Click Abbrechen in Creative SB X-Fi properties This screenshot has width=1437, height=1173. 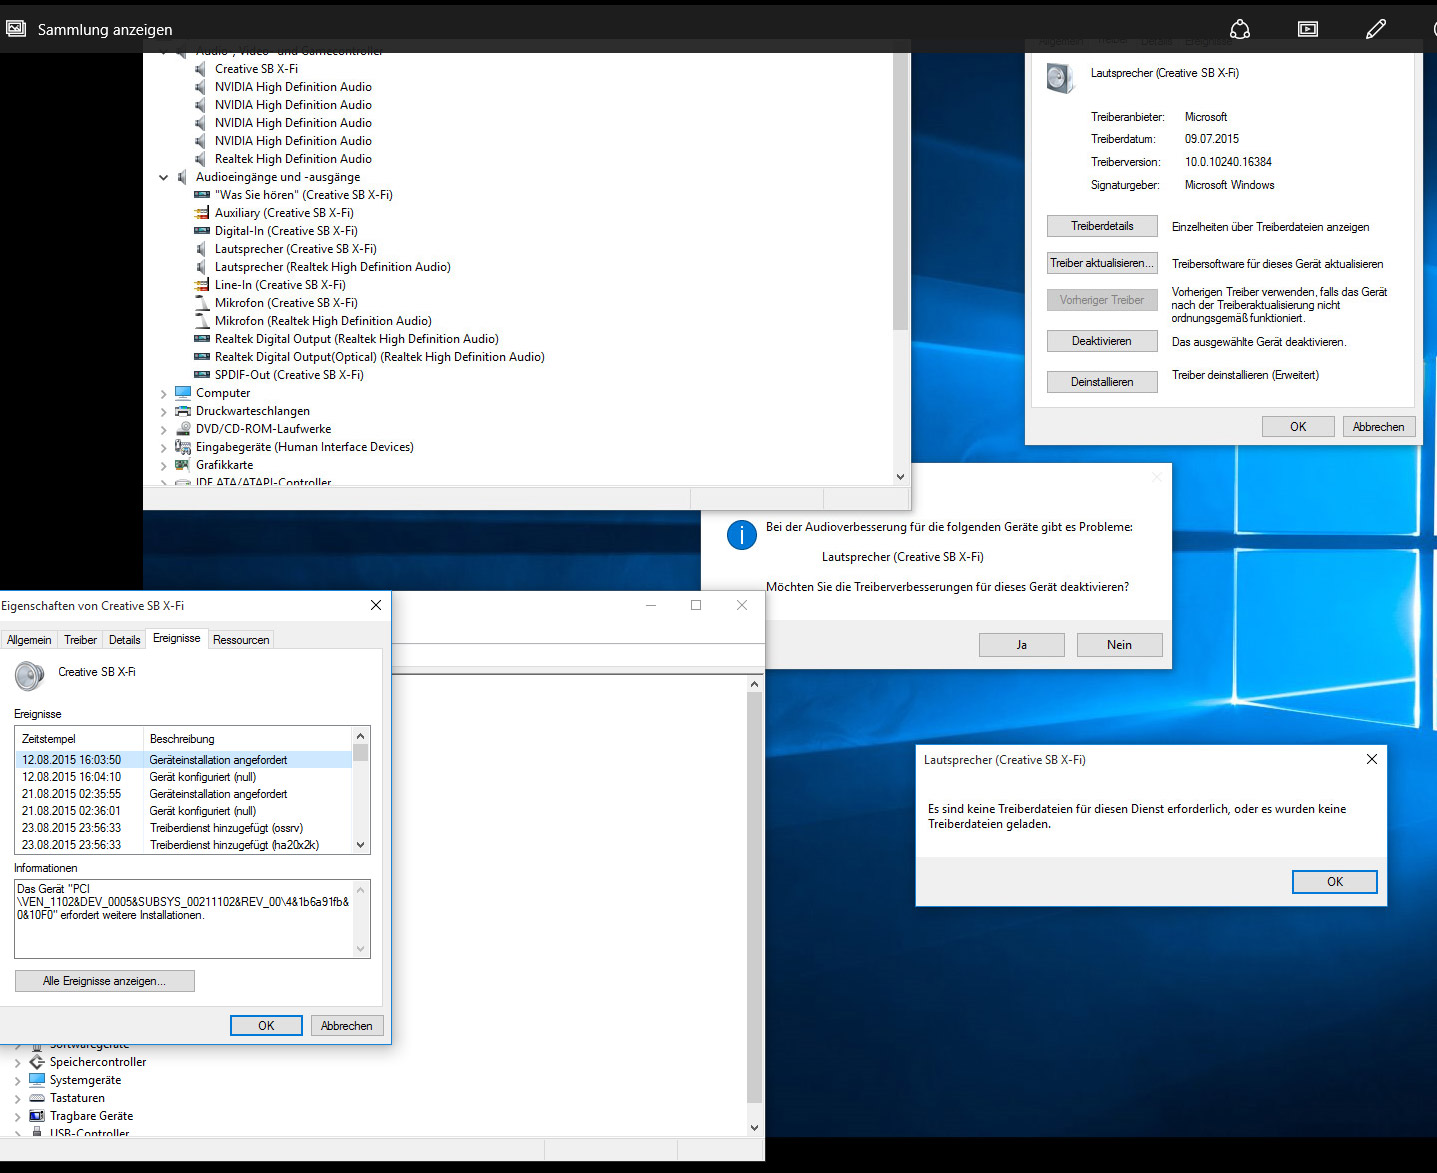point(346,1026)
